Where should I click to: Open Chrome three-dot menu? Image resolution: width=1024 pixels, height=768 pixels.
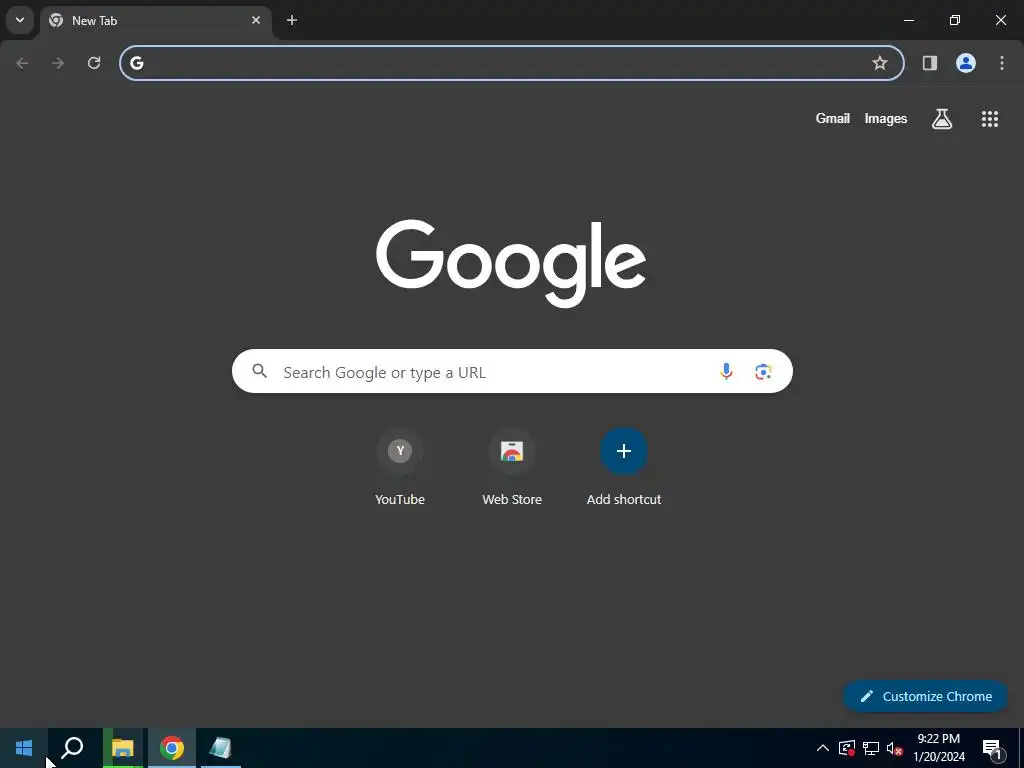[1002, 63]
